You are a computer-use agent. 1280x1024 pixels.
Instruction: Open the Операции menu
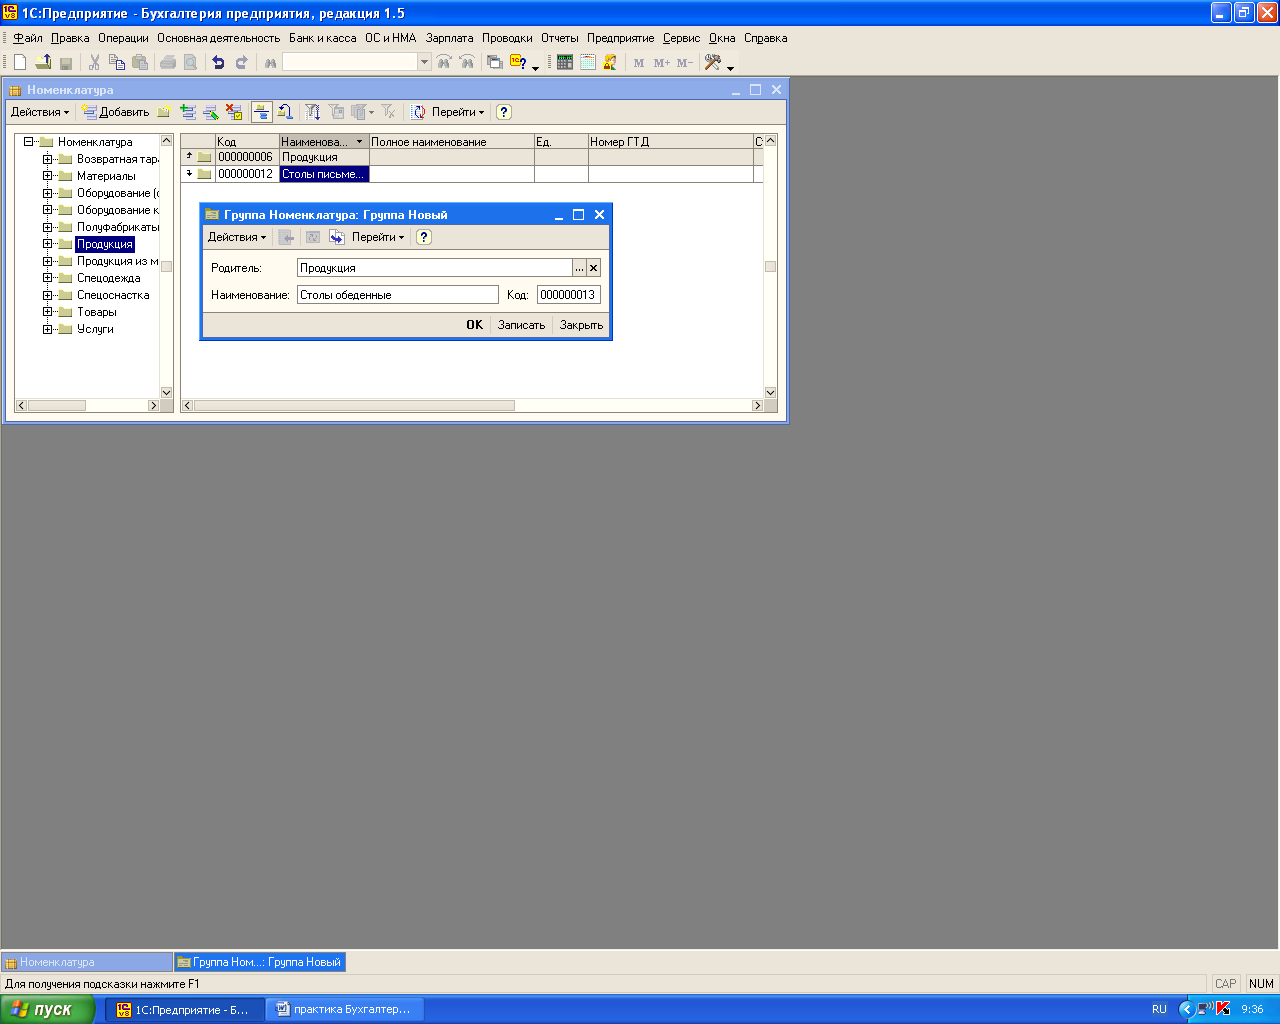(123, 38)
